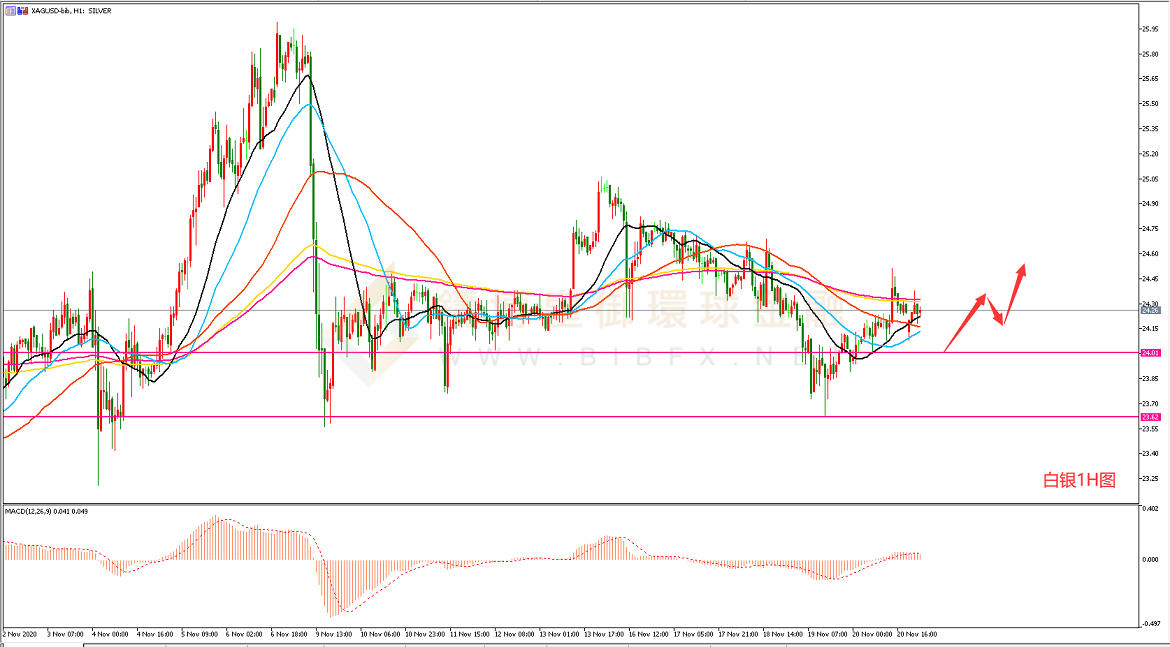Viewport: 1170px width, 647px height.
Task: Select the 24.01 horizontal support line
Action: click(600, 352)
